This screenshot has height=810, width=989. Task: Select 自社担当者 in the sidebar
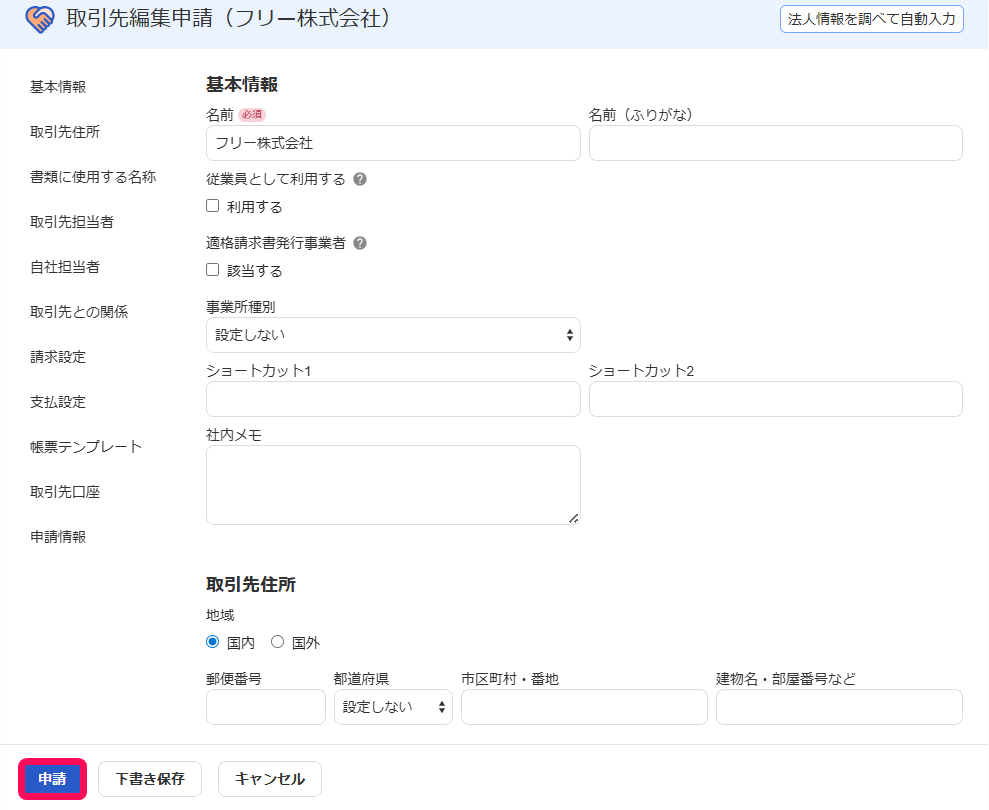point(65,267)
